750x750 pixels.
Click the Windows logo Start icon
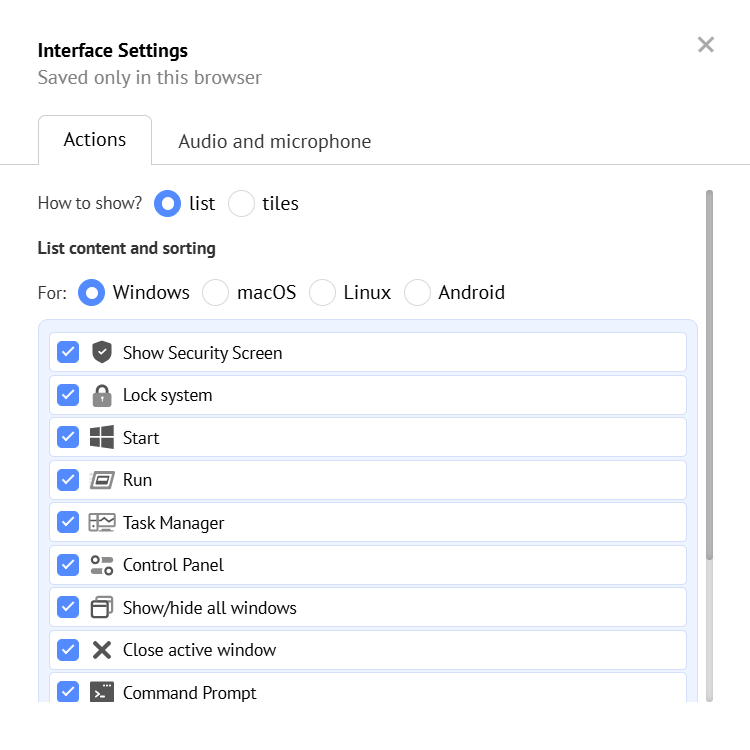[x=102, y=437]
